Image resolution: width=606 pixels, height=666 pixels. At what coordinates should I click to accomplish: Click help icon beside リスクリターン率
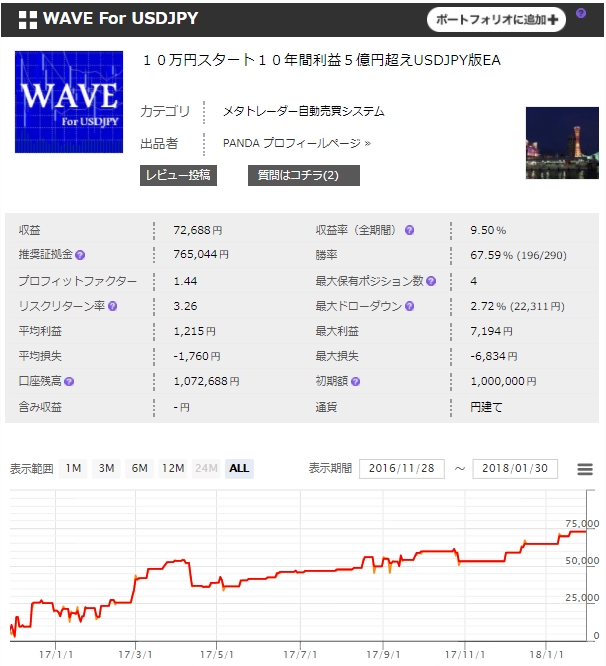pyautogui.click(x=112, y=306)
